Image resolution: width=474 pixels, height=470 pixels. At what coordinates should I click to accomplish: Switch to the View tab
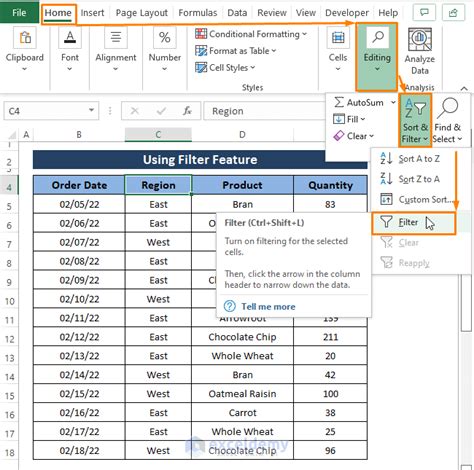[306, 13]
